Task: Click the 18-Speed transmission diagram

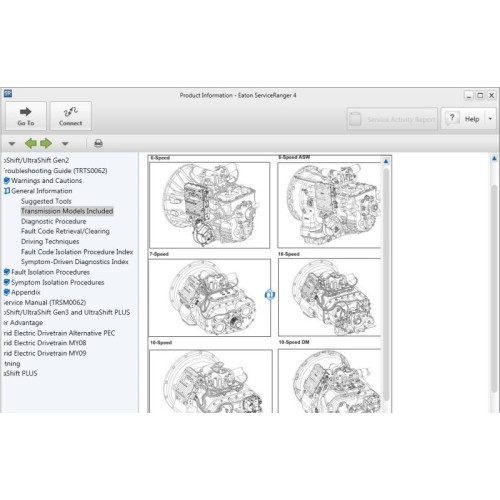Action: click(329, 297)
